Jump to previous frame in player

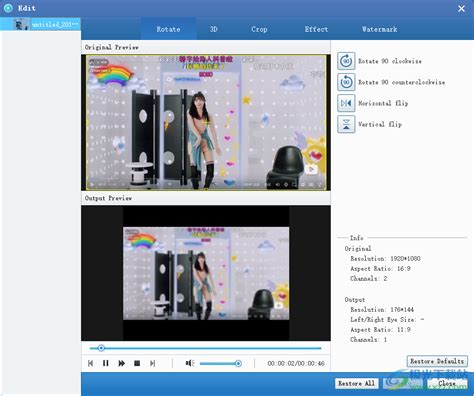pos(90,363)
